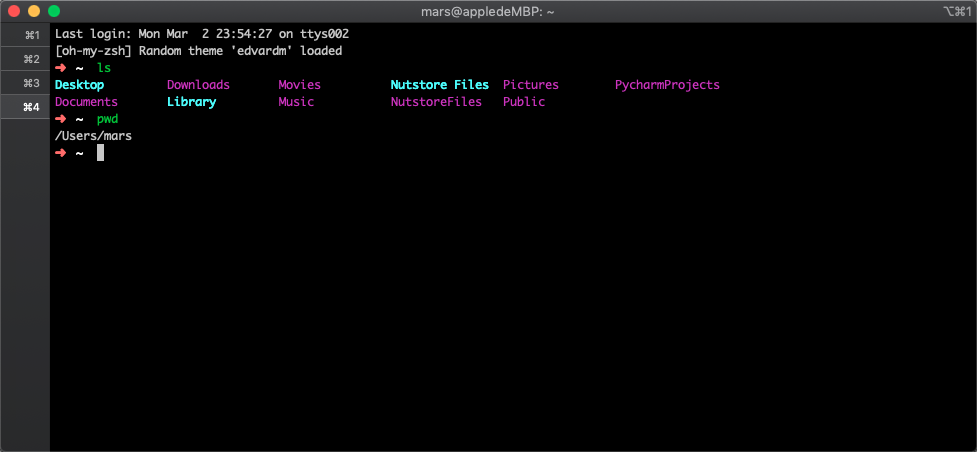Click the Library directory name
Image resolution: width=977 pixels, height=452 pixels.
pos(191,102)
